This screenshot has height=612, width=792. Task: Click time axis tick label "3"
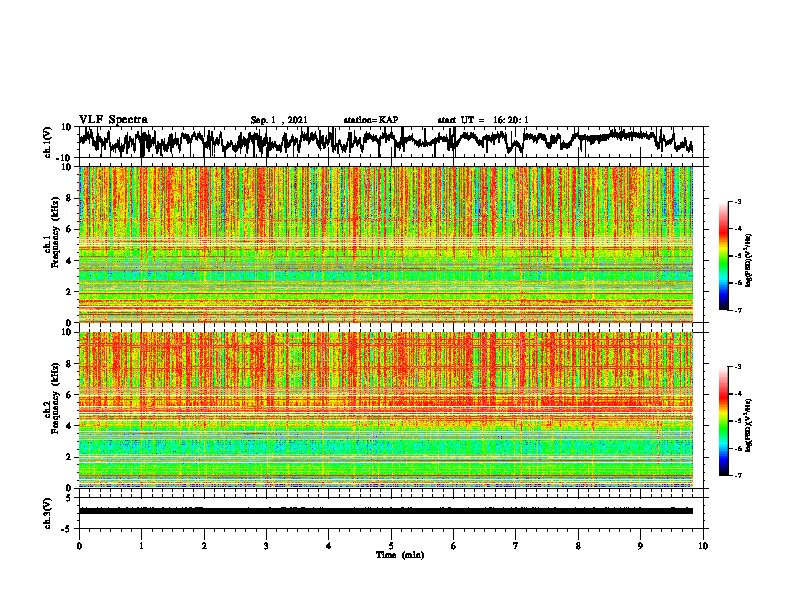[266, 546]
